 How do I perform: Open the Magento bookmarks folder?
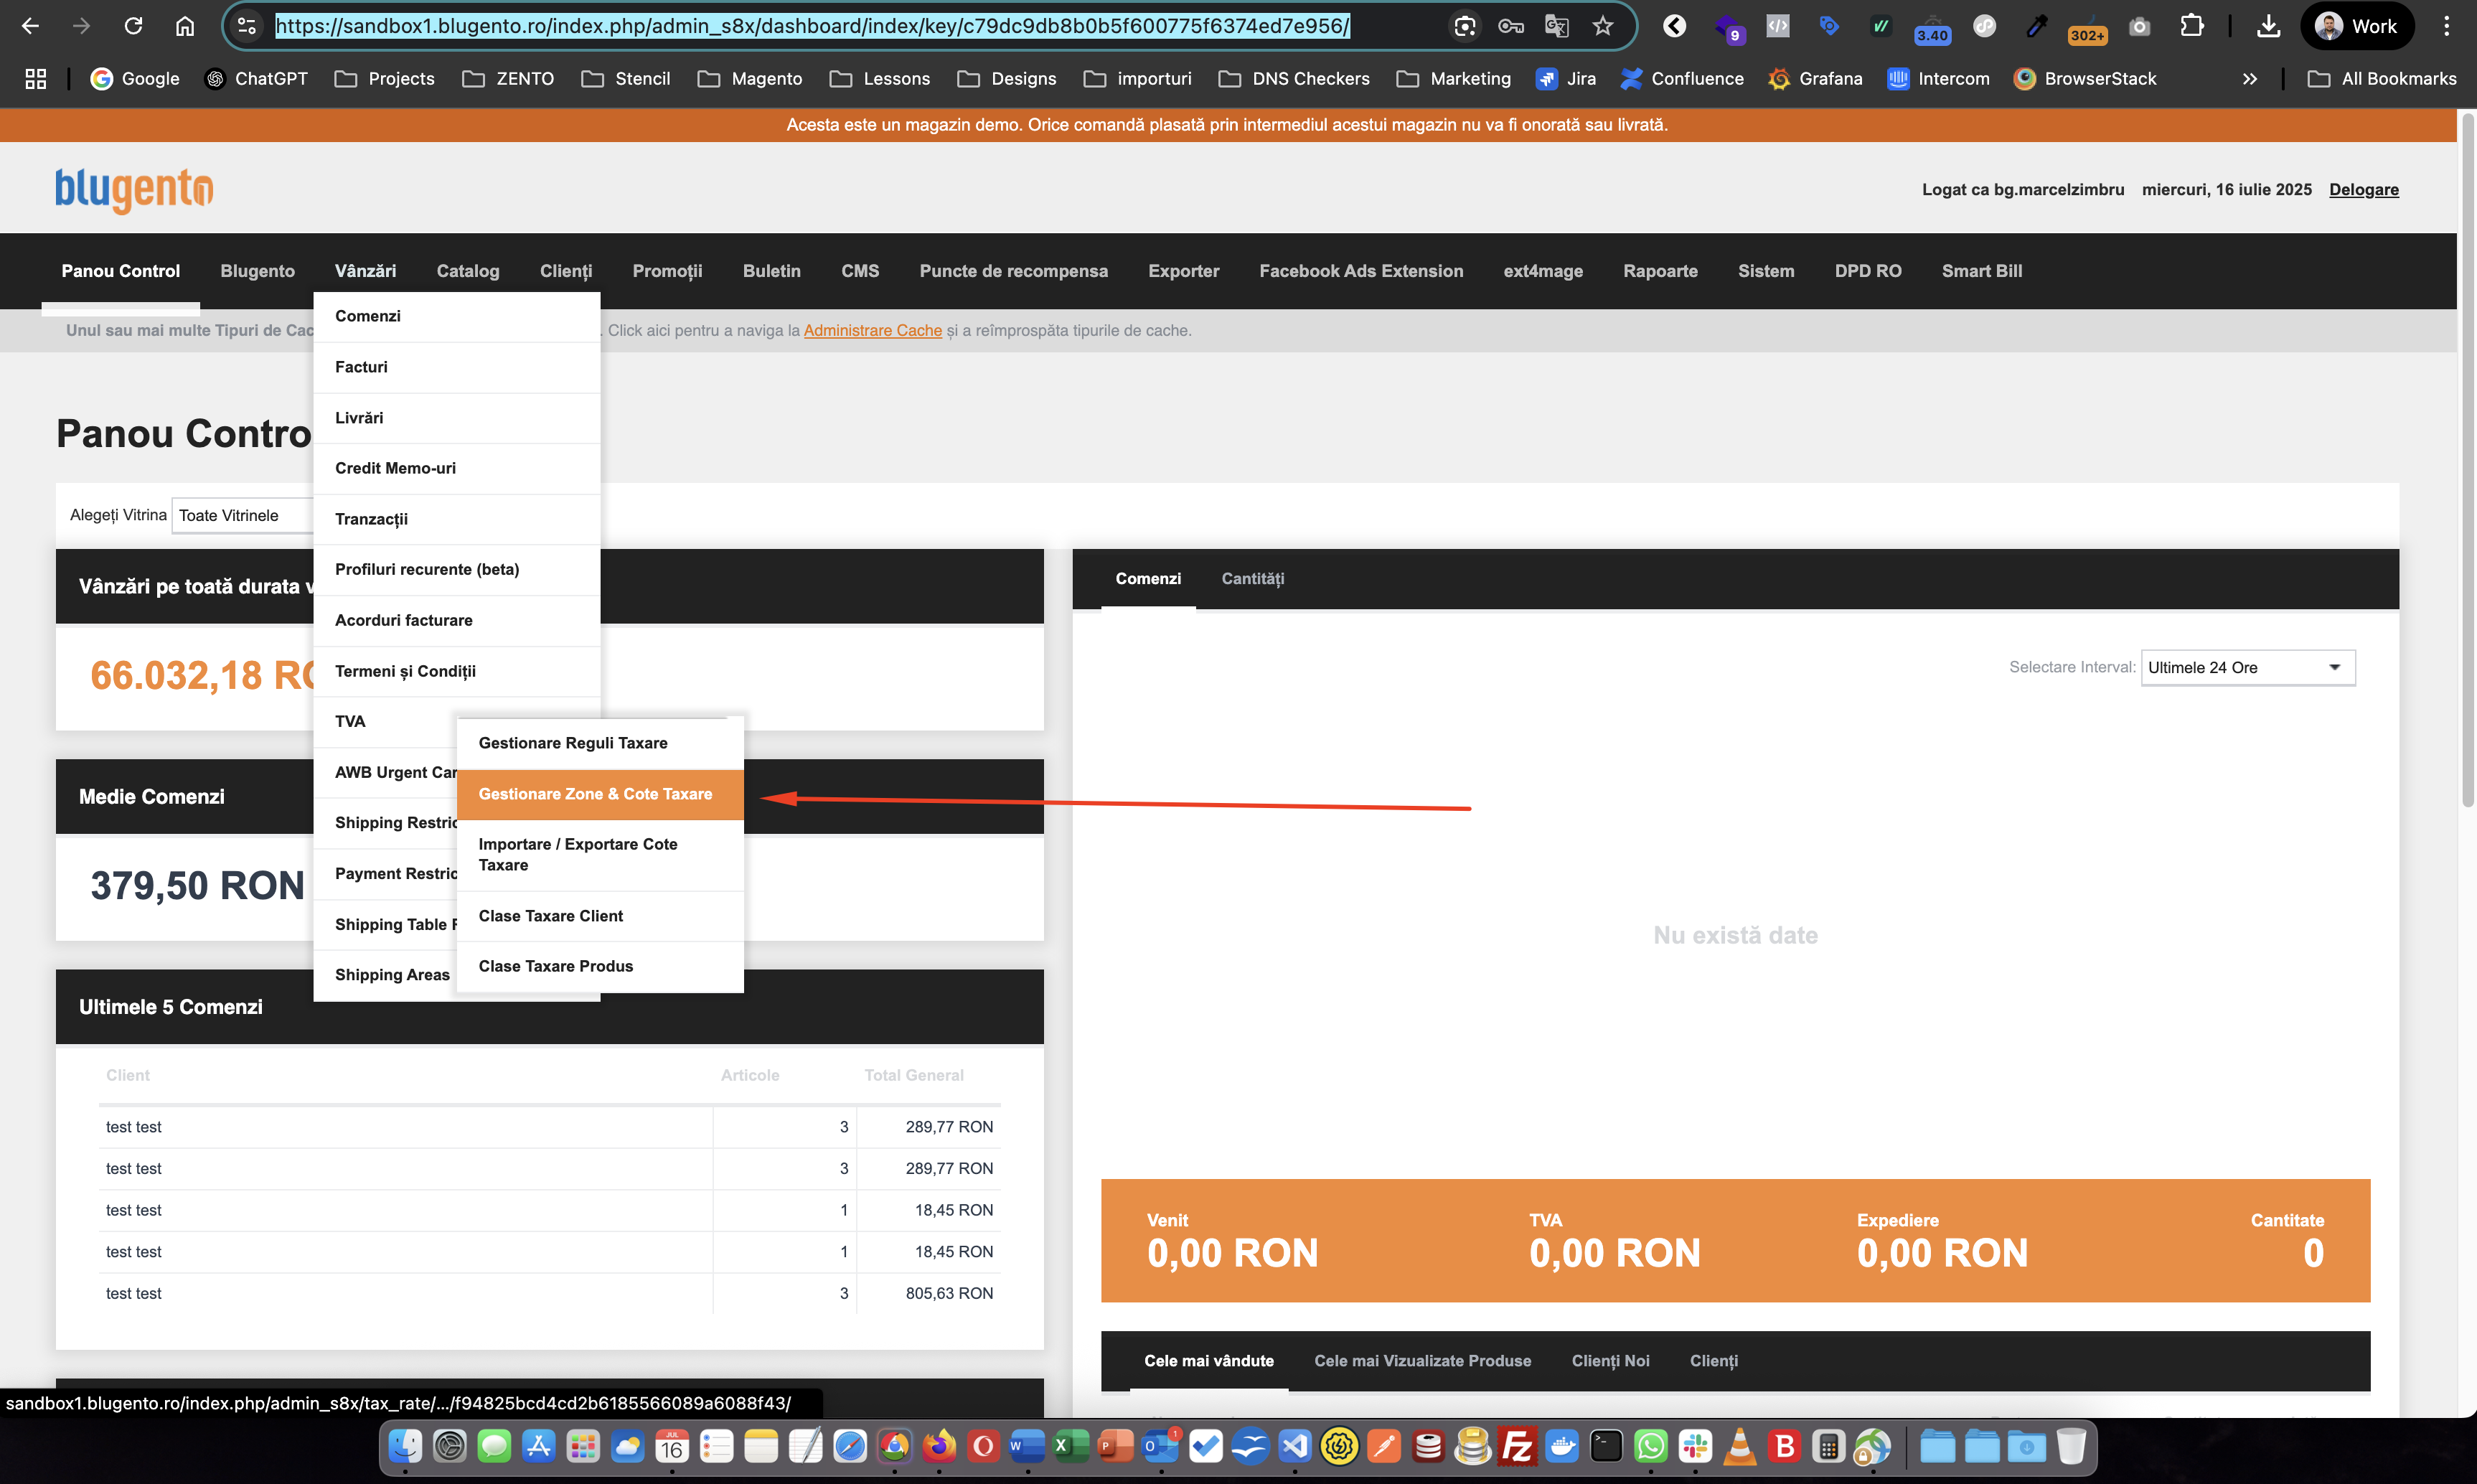[750, 78]
